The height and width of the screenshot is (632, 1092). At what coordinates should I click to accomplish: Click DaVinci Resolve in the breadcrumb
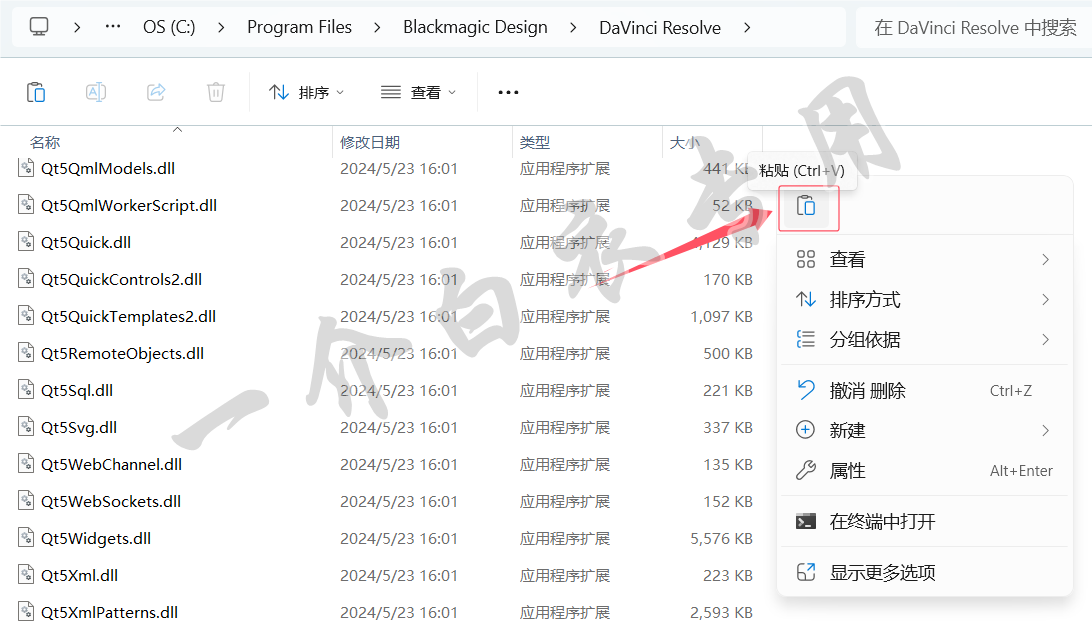pos(660,28)
